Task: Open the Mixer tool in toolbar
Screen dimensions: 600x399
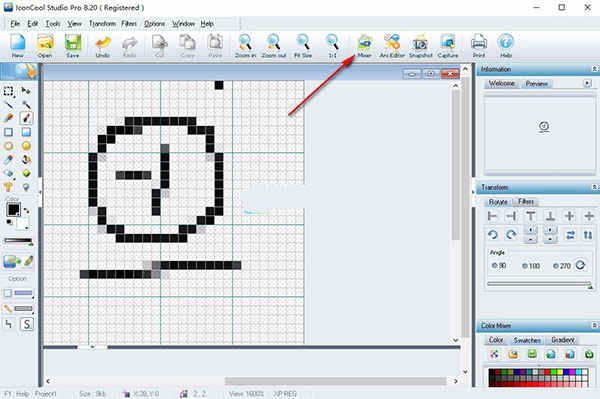Action: [364, 46]
